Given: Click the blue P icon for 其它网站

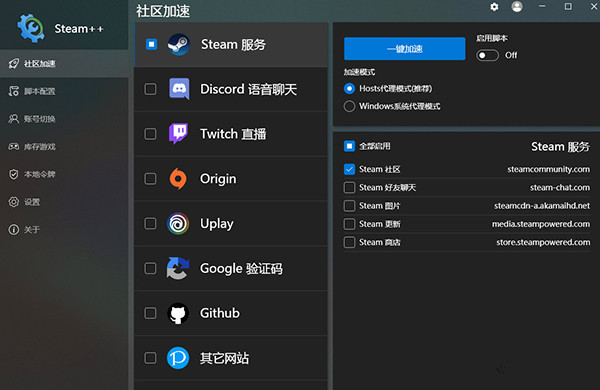Looking at the screenshot, I should tap(178, 358).
